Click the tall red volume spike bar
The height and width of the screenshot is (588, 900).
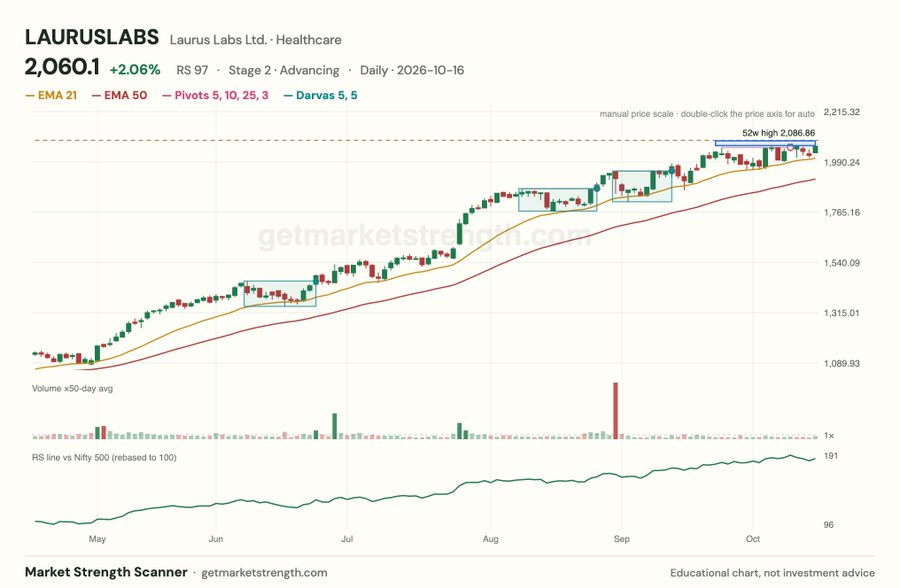615,411
